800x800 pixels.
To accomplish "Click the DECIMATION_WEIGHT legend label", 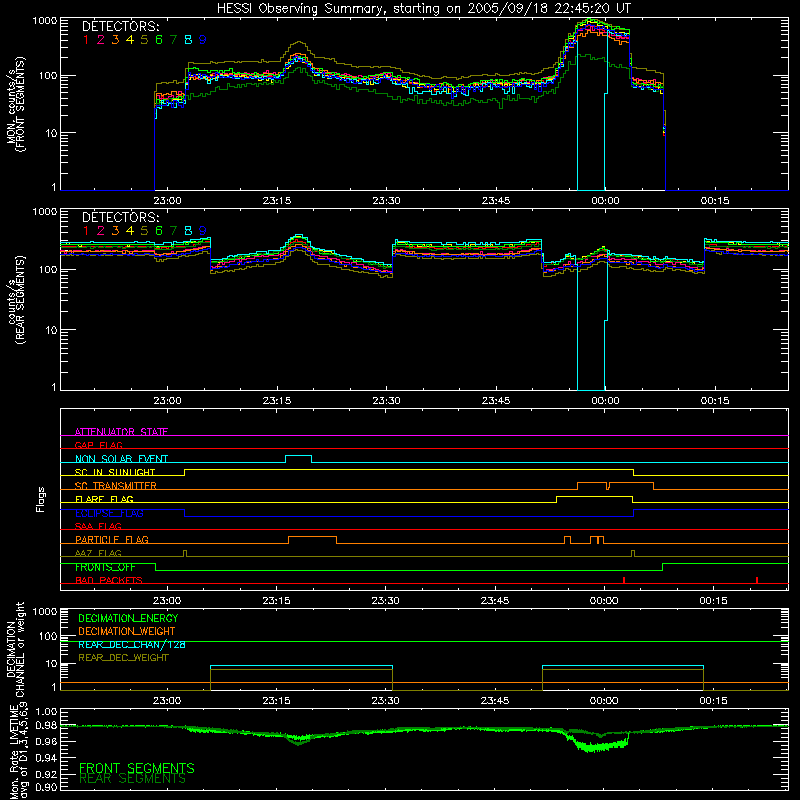I will click(127, 631).
